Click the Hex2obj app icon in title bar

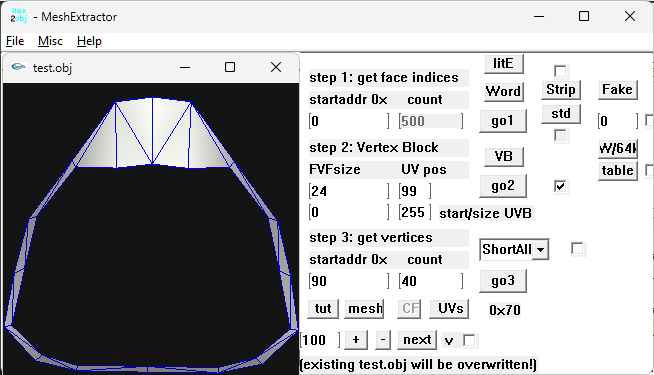point(19,15)
